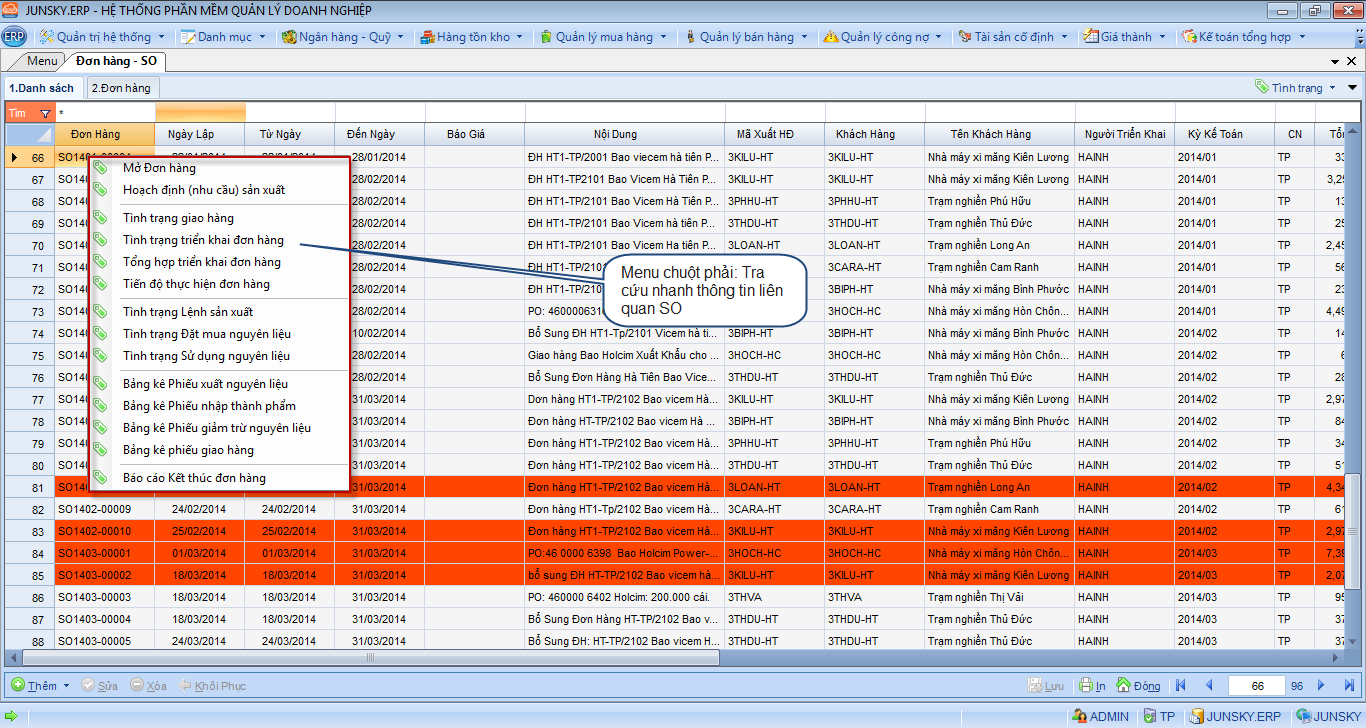This screenshot has width=1366, height=728.
Task: Click Mở Đơn hàng in context menu
Action: (159, 168)
